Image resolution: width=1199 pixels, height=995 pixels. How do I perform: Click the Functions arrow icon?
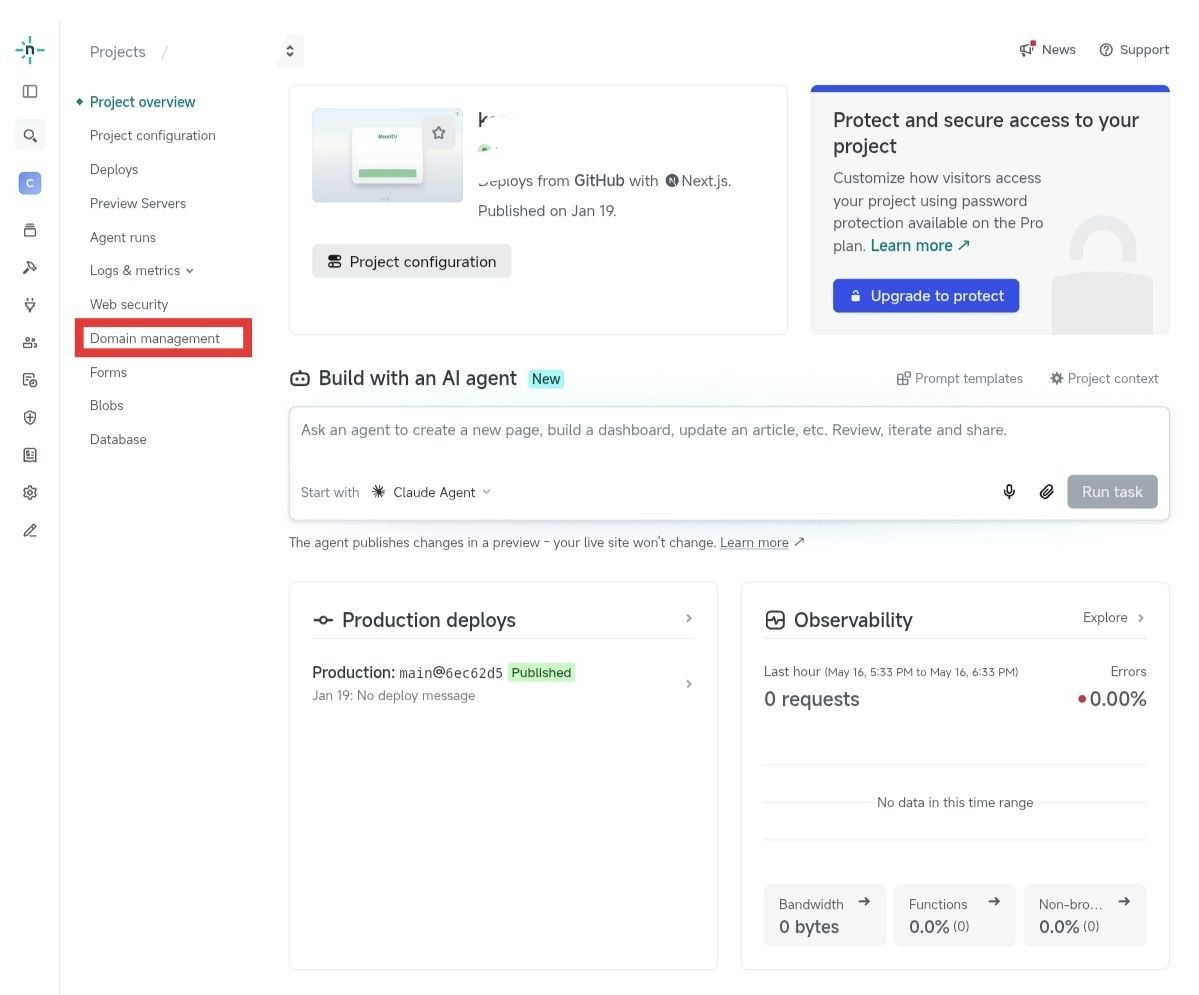tap(994, 902)
